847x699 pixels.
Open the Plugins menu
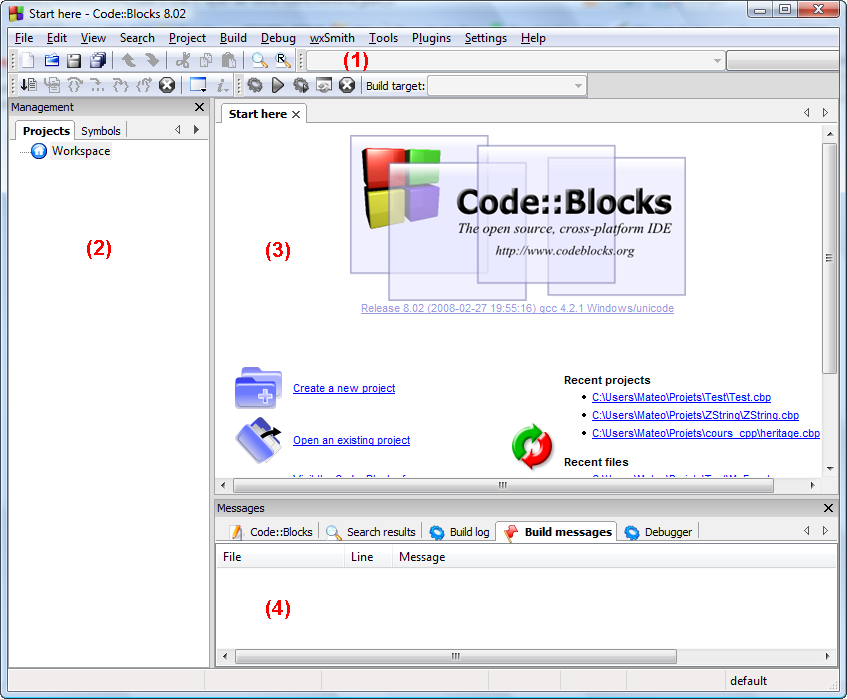click(431, 38)
